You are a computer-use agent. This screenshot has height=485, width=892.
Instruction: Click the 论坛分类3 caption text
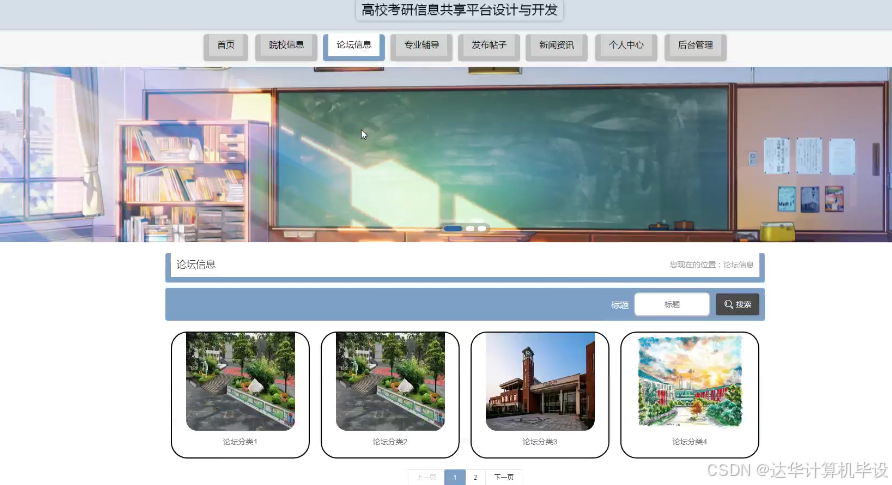[x=540, y=442]
